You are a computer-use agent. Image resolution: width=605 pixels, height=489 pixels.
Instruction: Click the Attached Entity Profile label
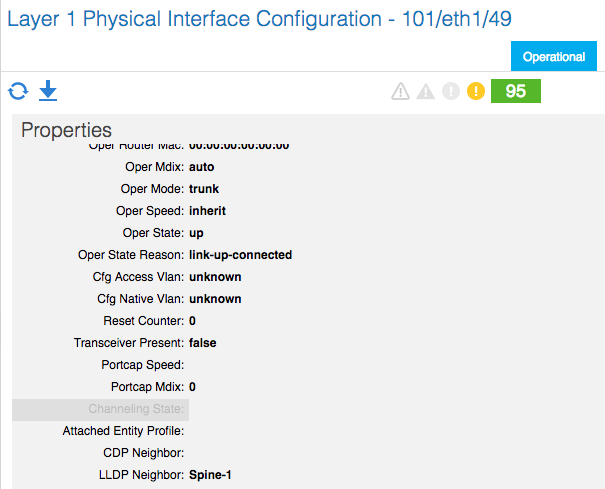(x=123, y=431)
